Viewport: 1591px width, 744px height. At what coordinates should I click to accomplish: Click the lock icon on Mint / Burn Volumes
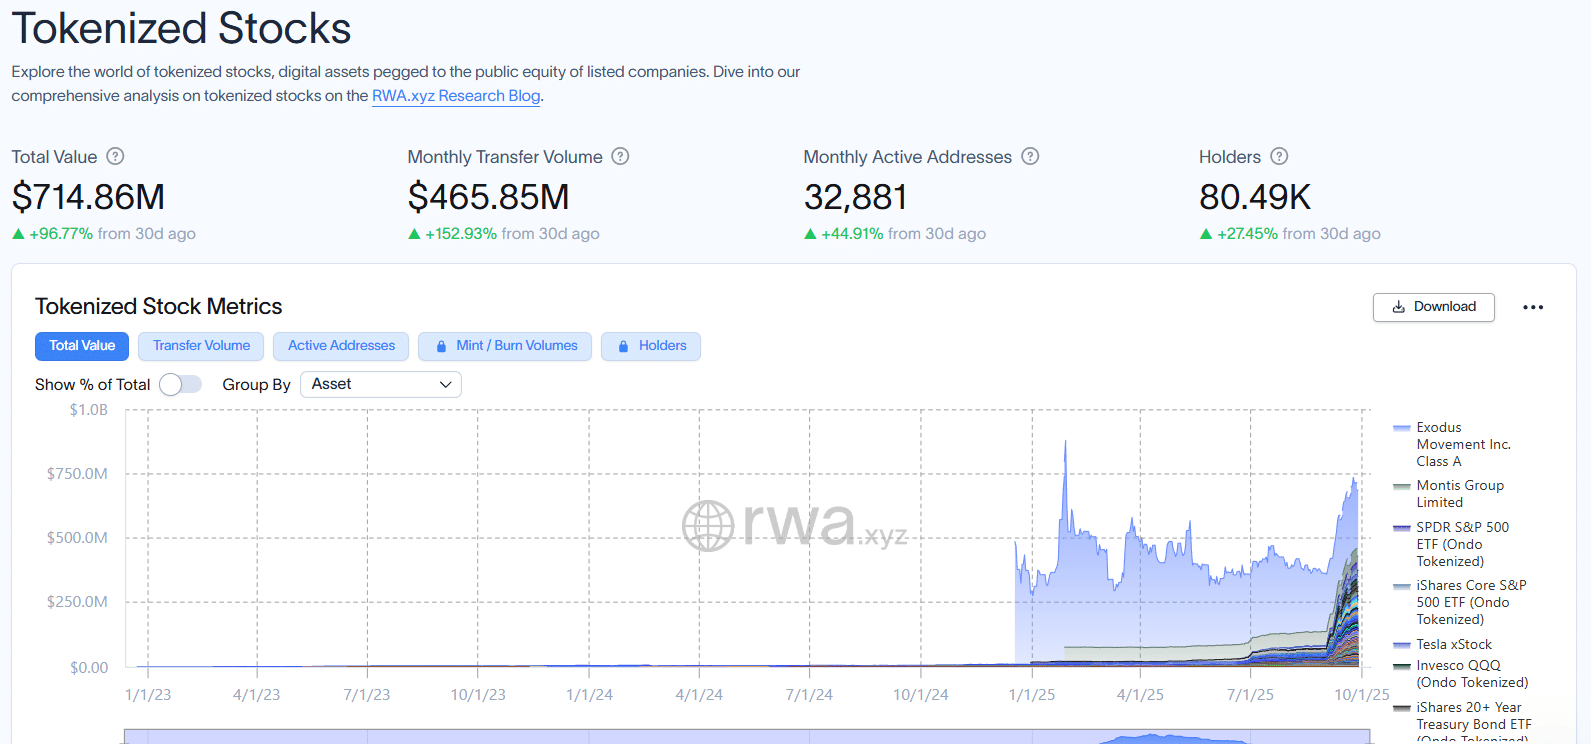tap(441, 346)
